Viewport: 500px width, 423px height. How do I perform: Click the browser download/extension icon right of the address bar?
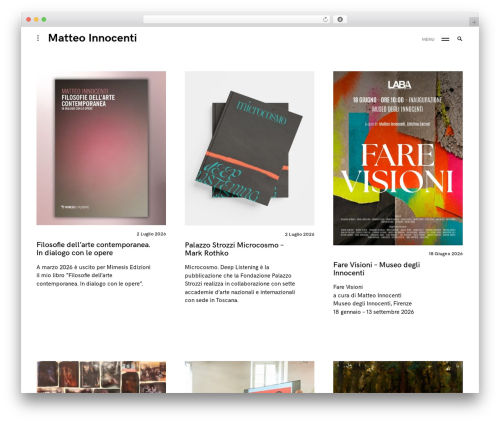click(340, 19)
